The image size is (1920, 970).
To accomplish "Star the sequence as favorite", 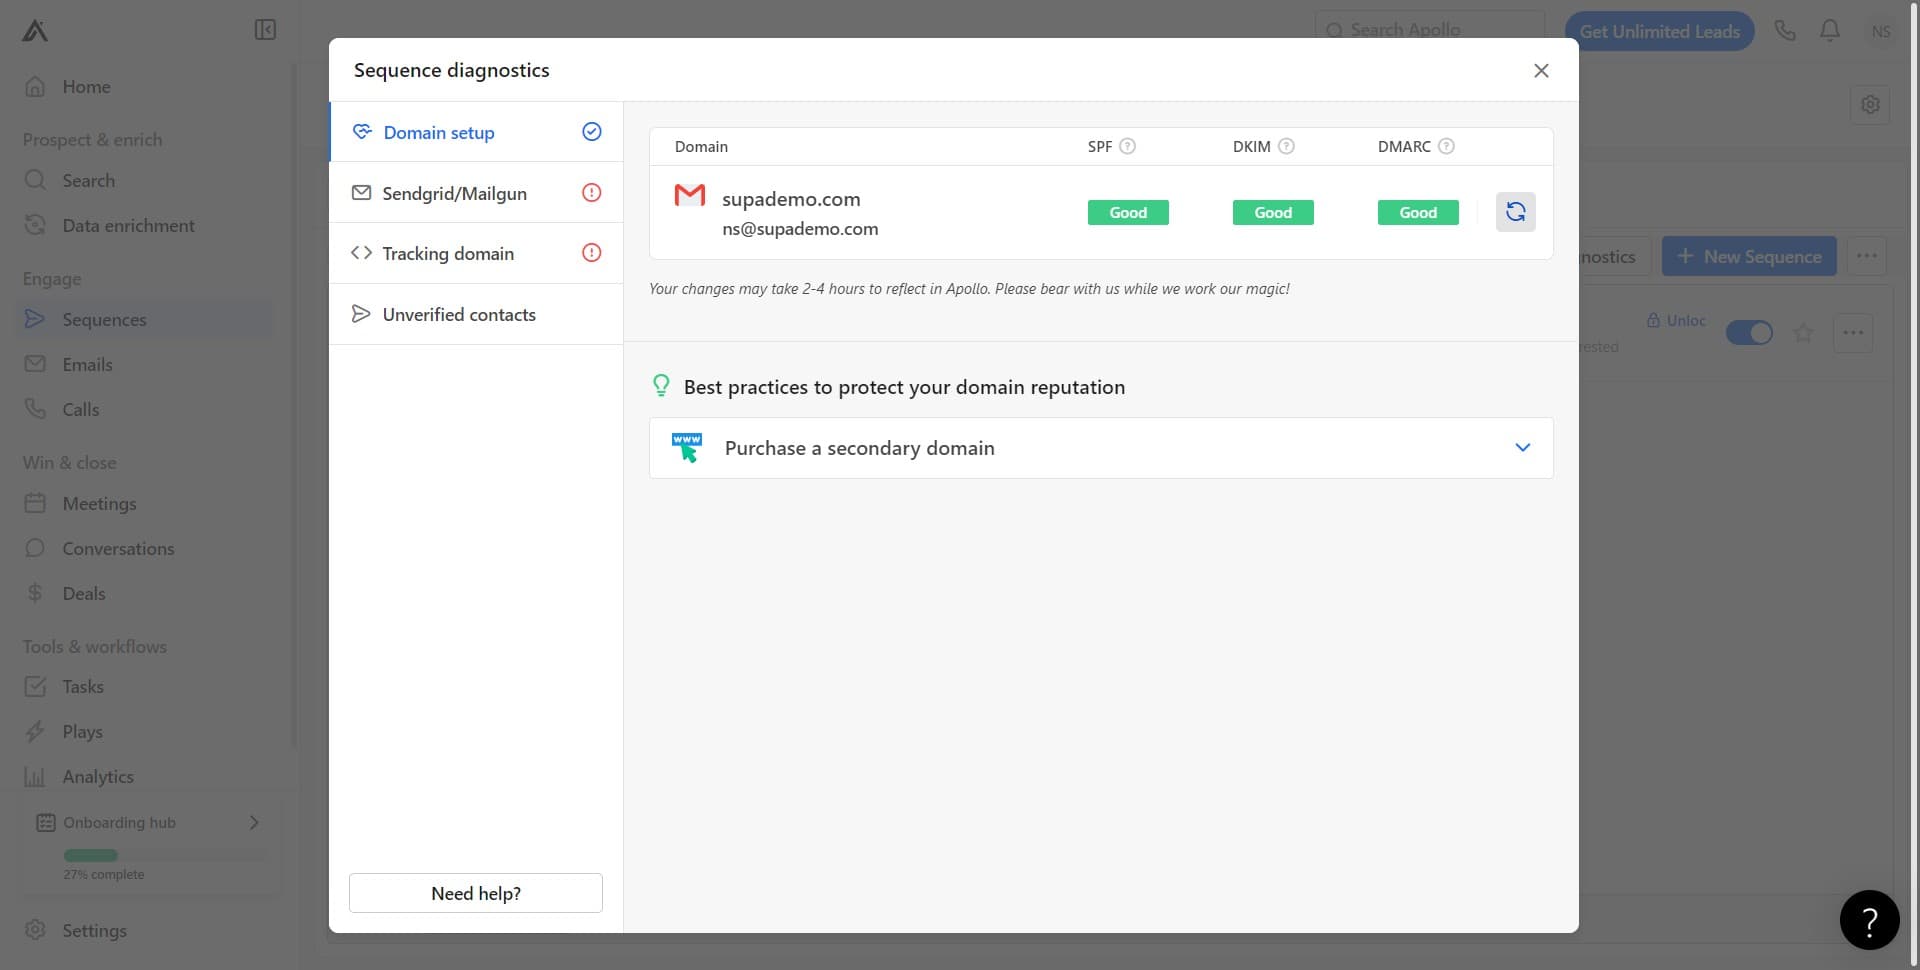I will [1804, 333].
